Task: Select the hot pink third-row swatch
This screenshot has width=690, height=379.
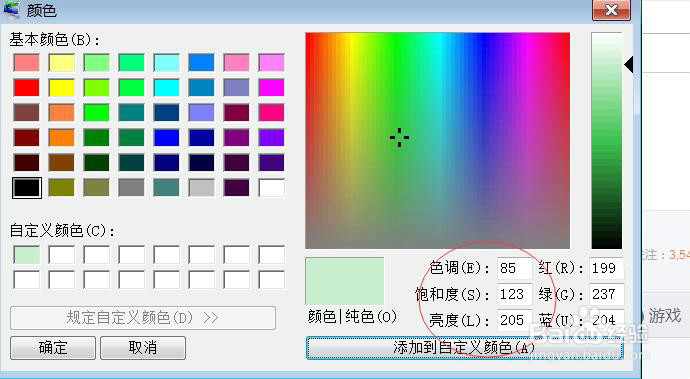Action: click(272, 113)
